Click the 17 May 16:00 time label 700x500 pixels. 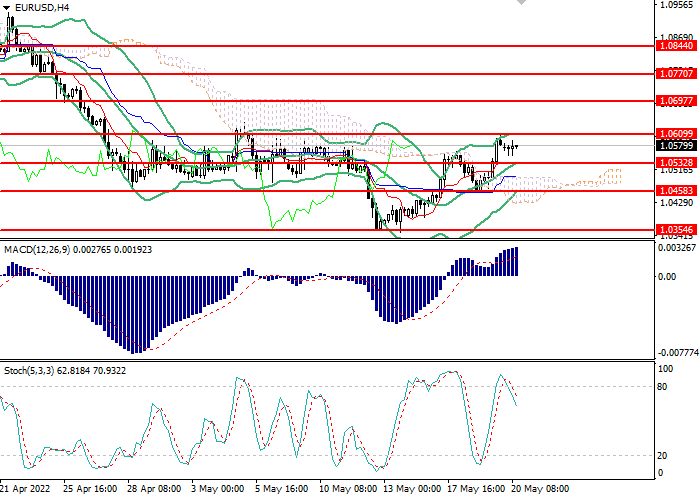[x=476, y=488]
